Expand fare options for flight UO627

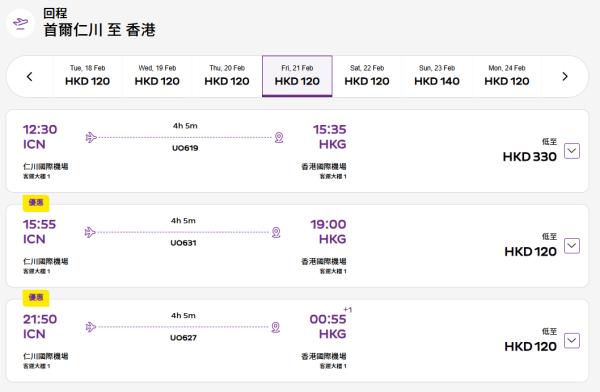pyautogui.click(x=572, y=341)
